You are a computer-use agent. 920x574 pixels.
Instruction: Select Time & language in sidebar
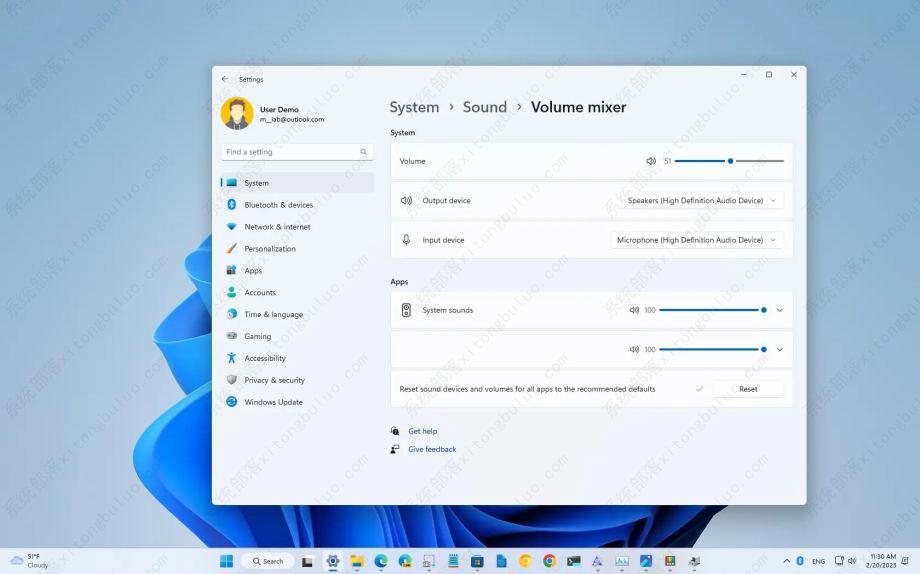(x=273, y=314)
